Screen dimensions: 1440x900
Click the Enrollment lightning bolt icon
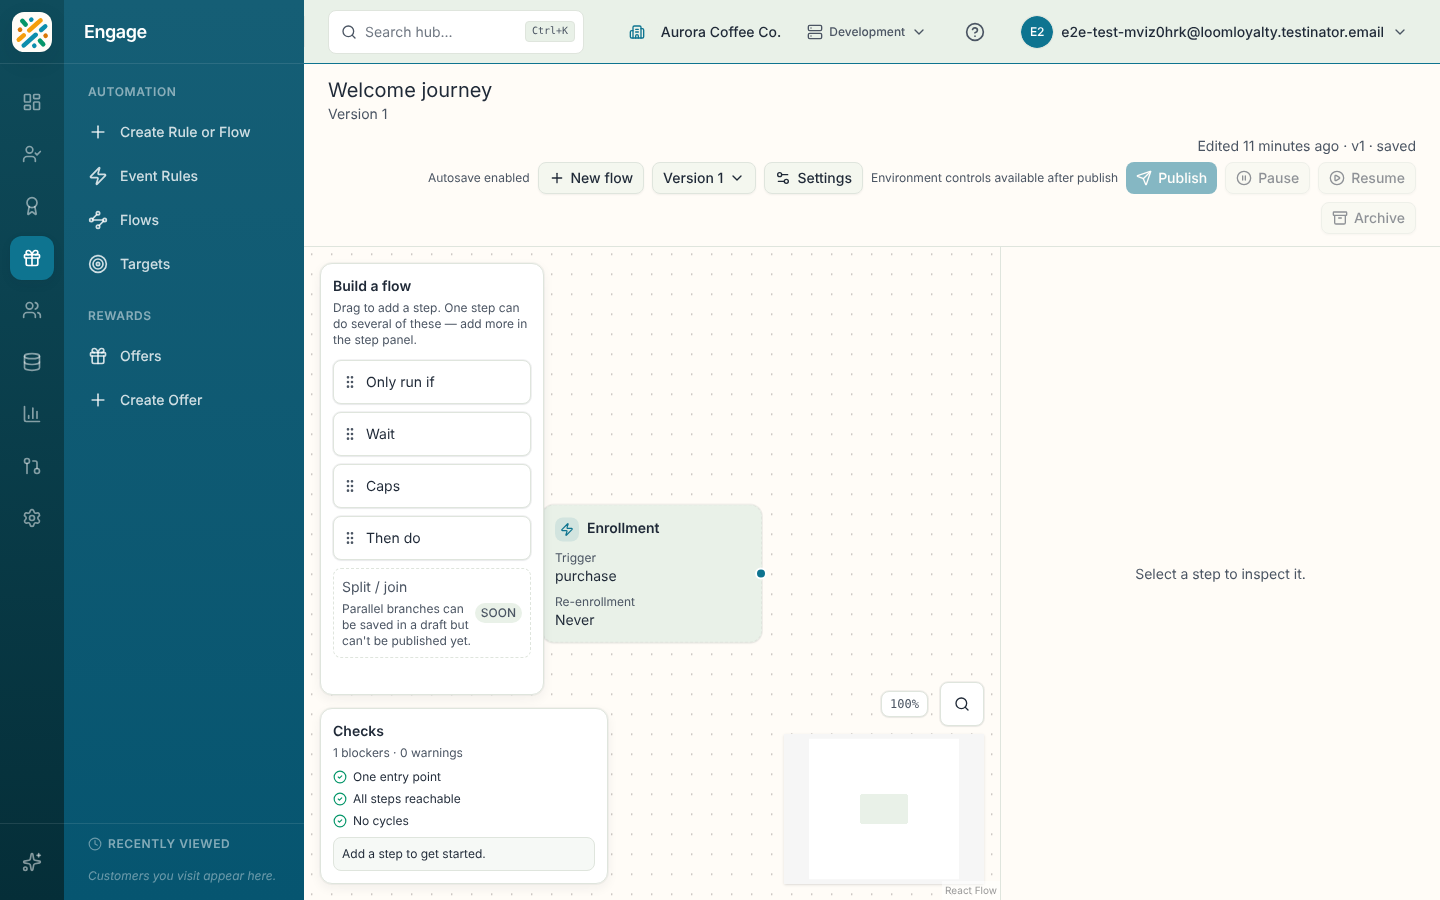[567, 529]
